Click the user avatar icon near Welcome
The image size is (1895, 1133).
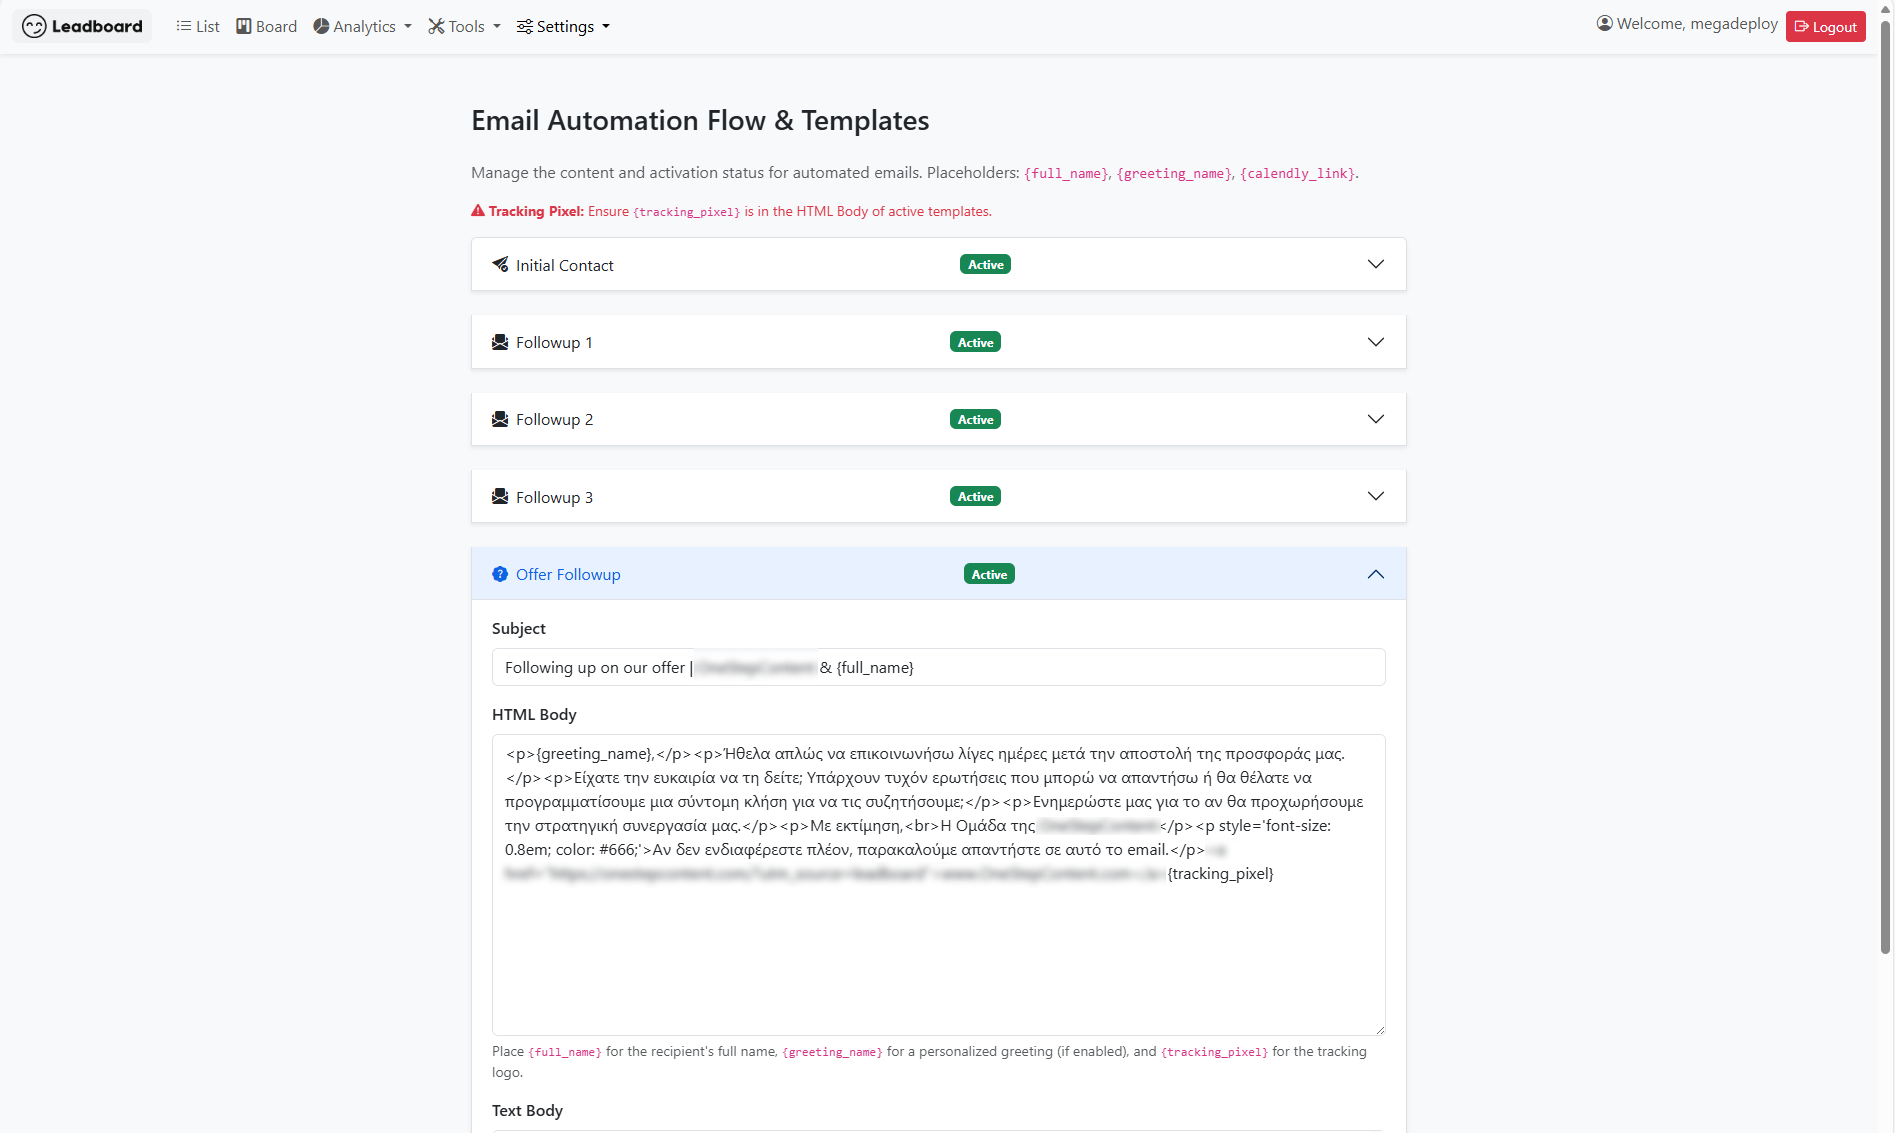[1604, 24]
